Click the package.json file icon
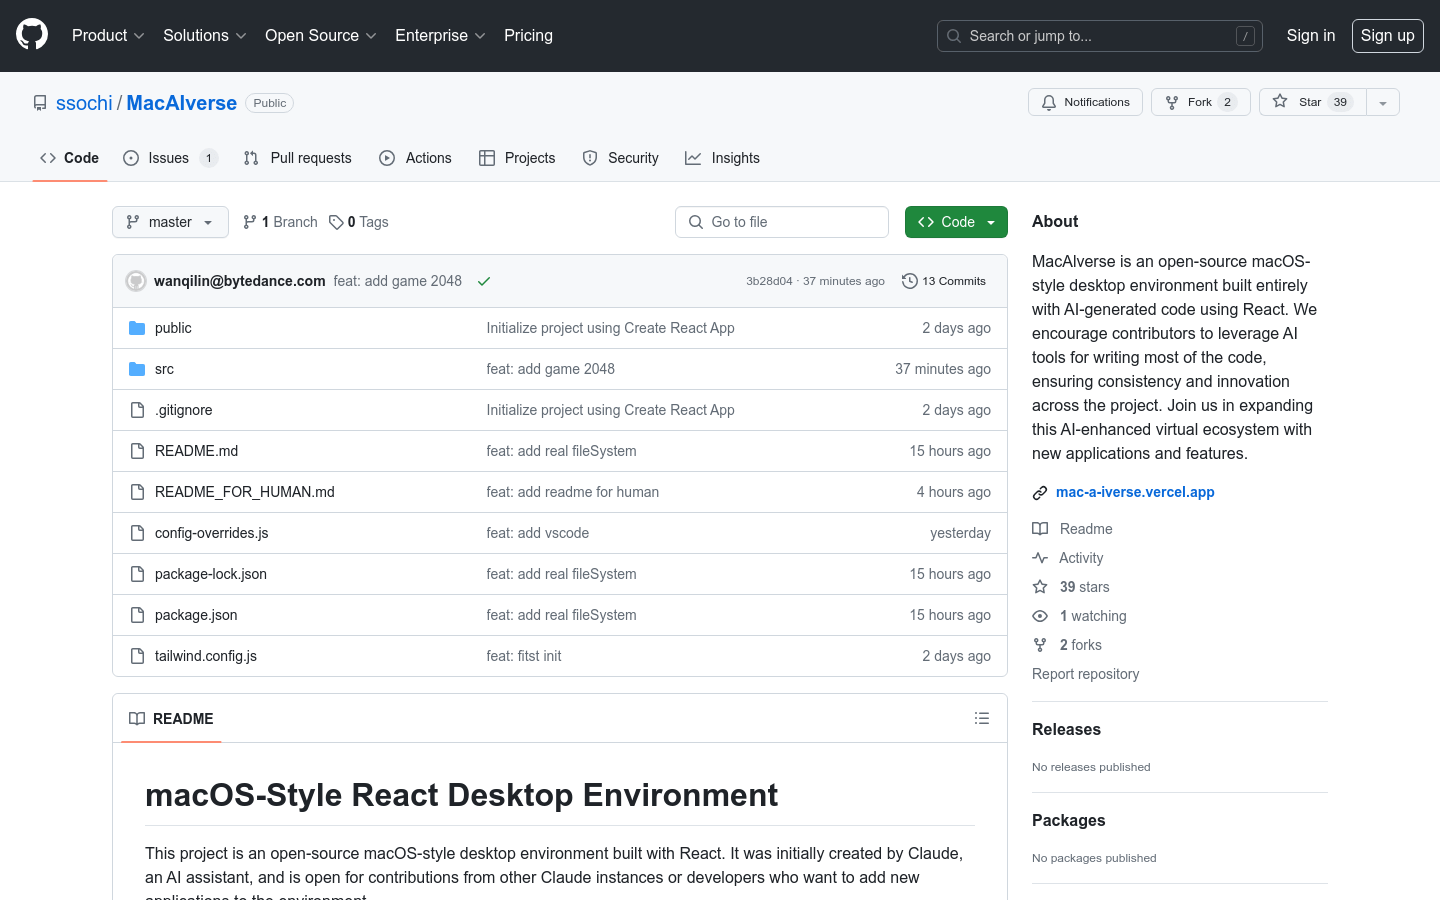The image size is (1440, 900). click(x=137, y=615)
